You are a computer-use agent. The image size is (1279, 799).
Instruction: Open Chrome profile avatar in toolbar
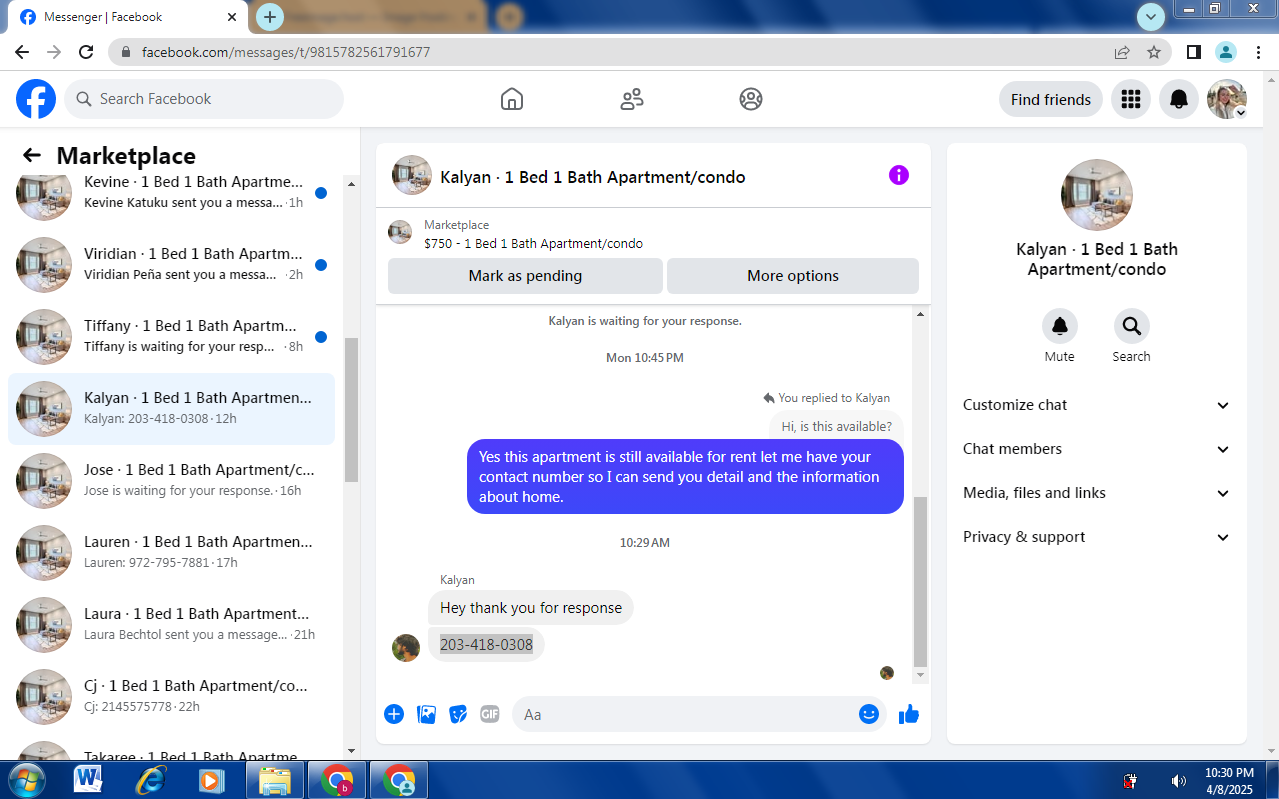[1226, 52]
